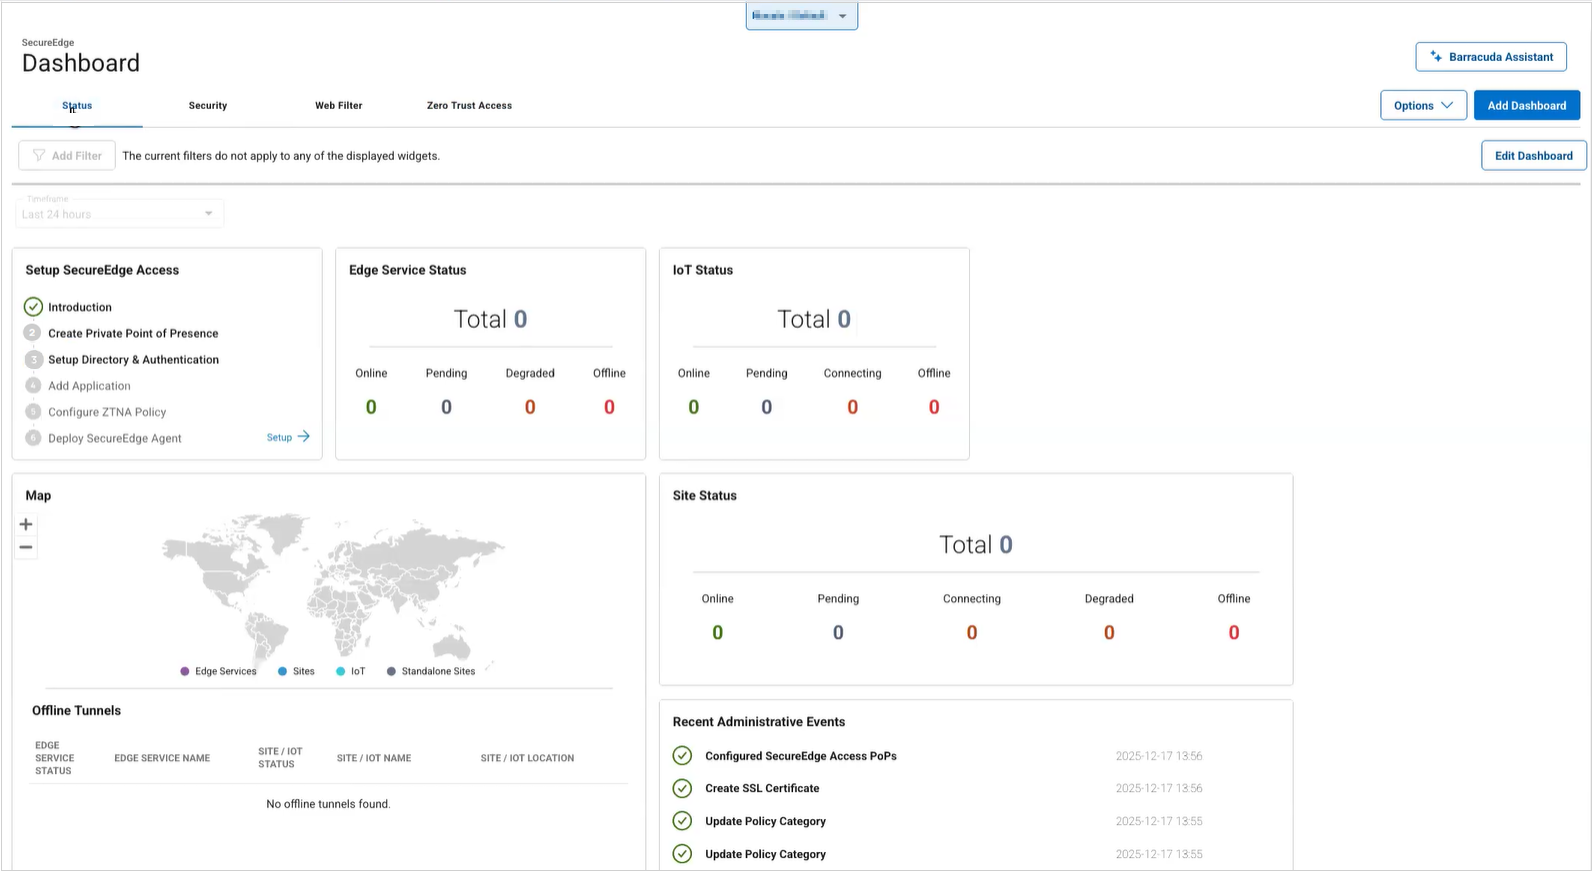Zoom out the map with minus icon
This screenshot has height=871, width=1592.
[x=26, y=547]
